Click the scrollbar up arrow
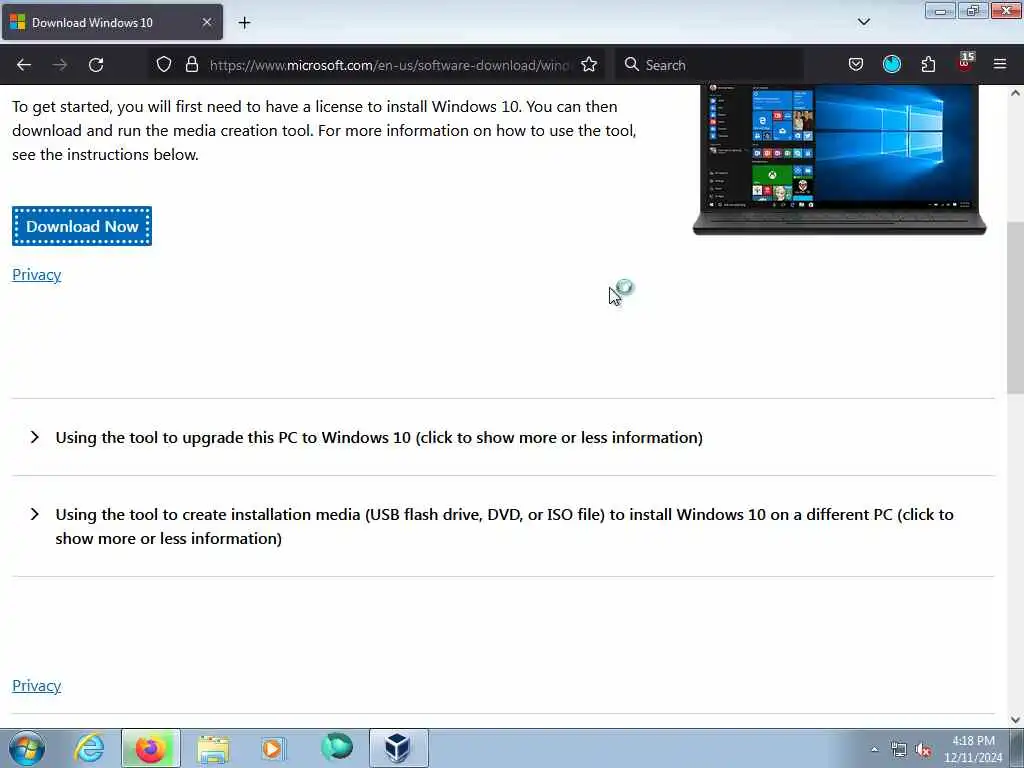 (x=1015, y=93)
